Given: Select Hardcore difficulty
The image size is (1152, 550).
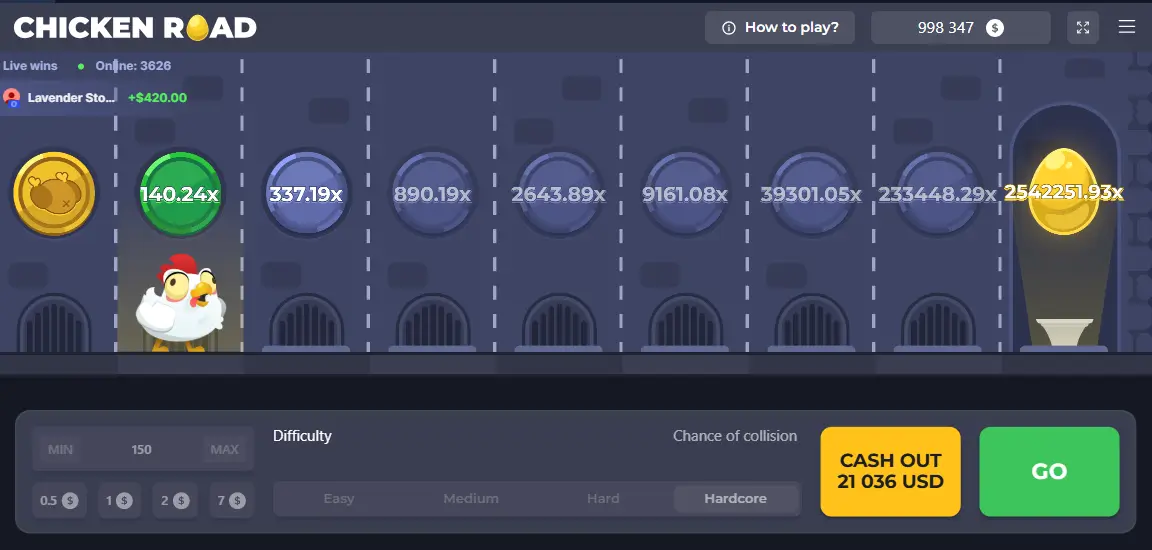Looking at the screenshot, I should [x=735, y=499].
